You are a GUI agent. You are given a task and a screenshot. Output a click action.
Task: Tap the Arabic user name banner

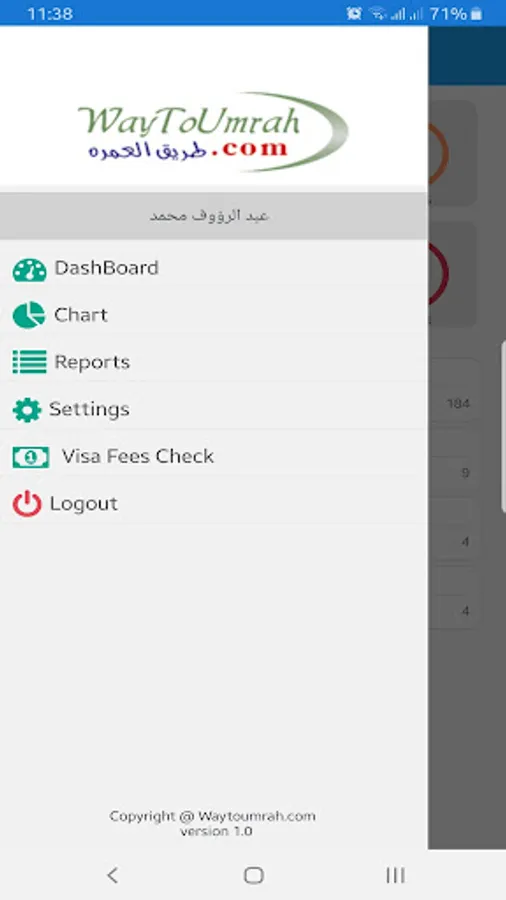coord(213,216)
